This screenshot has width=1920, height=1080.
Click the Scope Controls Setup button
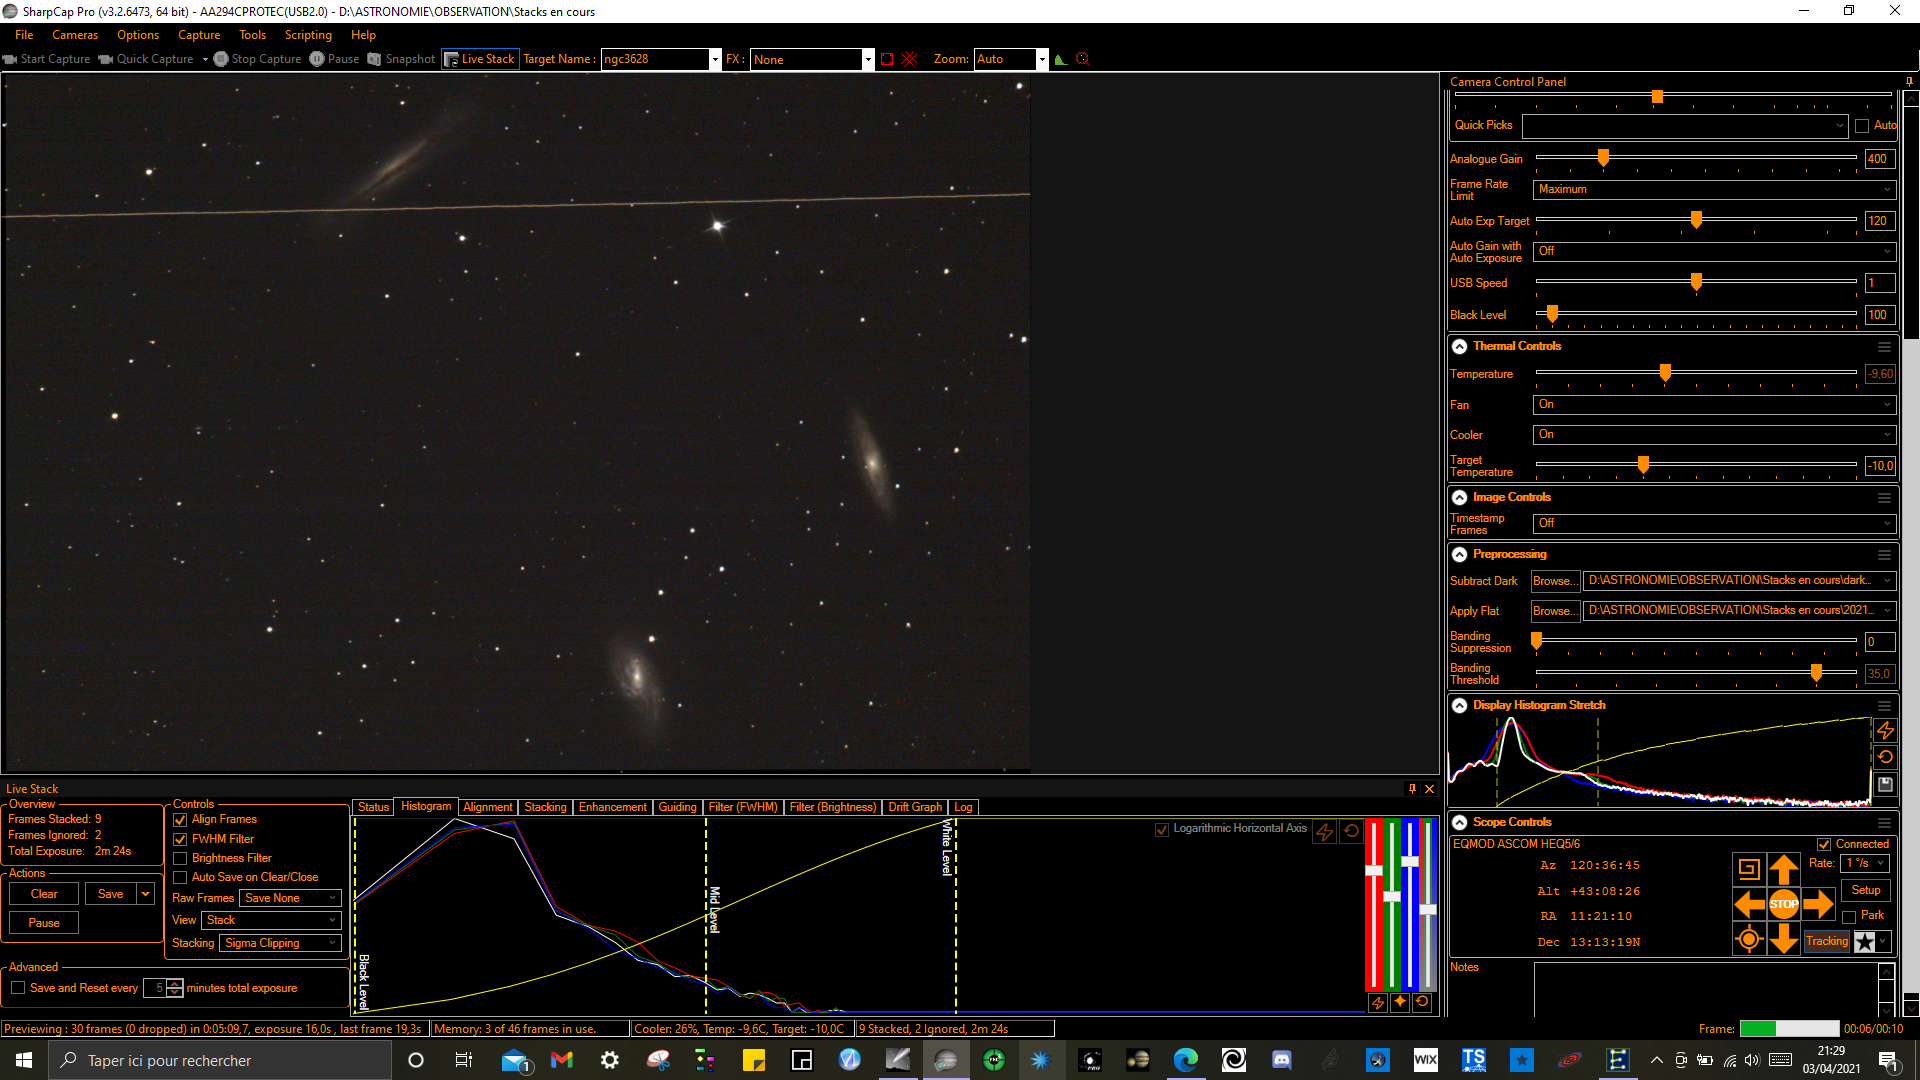coord(1866,890)
